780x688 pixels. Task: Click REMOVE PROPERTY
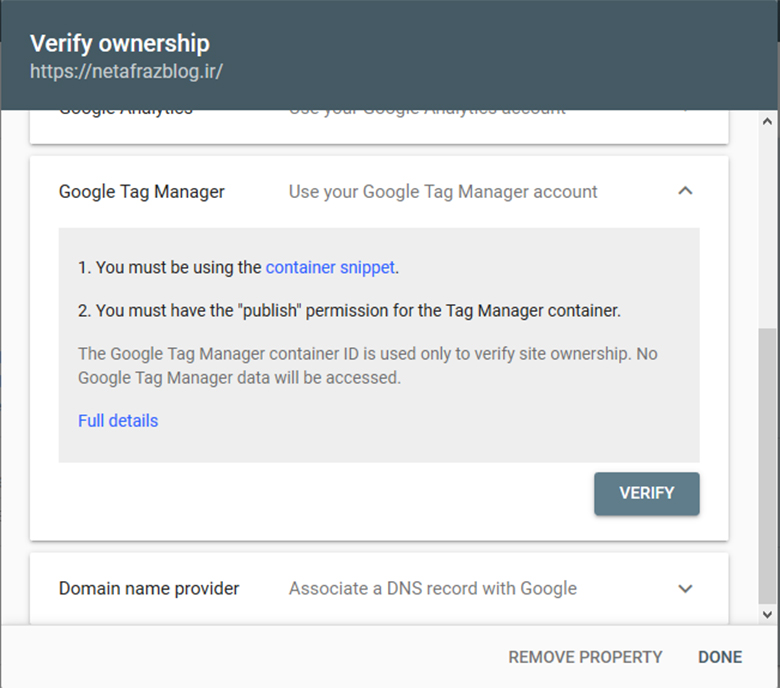point(585,657)
